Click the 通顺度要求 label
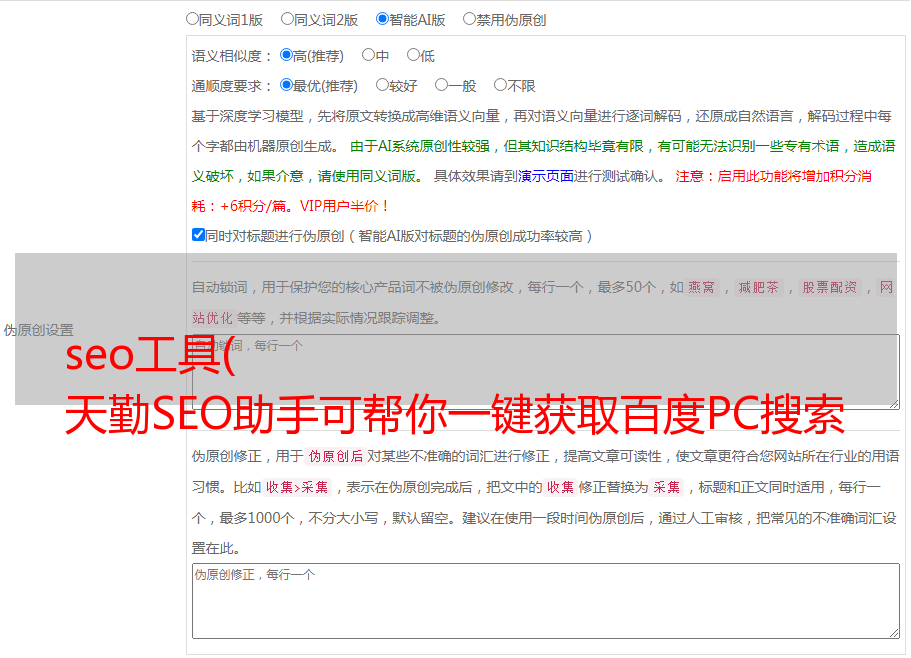Viewport: 911px width, 658px height. (x=231, y=86)
